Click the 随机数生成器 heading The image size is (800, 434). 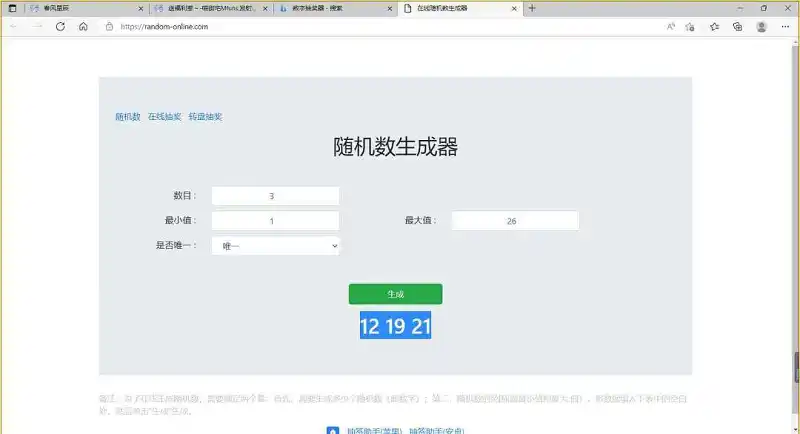pyautogui.click(x=395, y=147)
